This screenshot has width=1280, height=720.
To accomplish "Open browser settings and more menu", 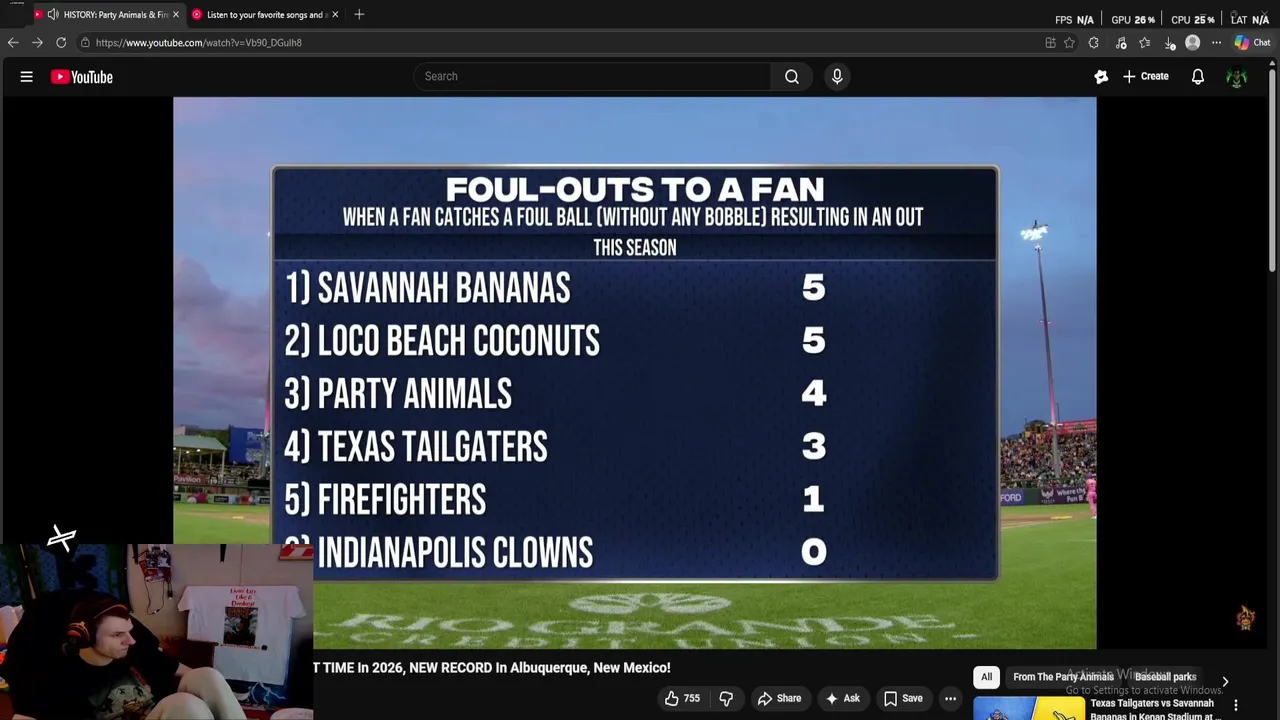I will [x=1216, y=43].
